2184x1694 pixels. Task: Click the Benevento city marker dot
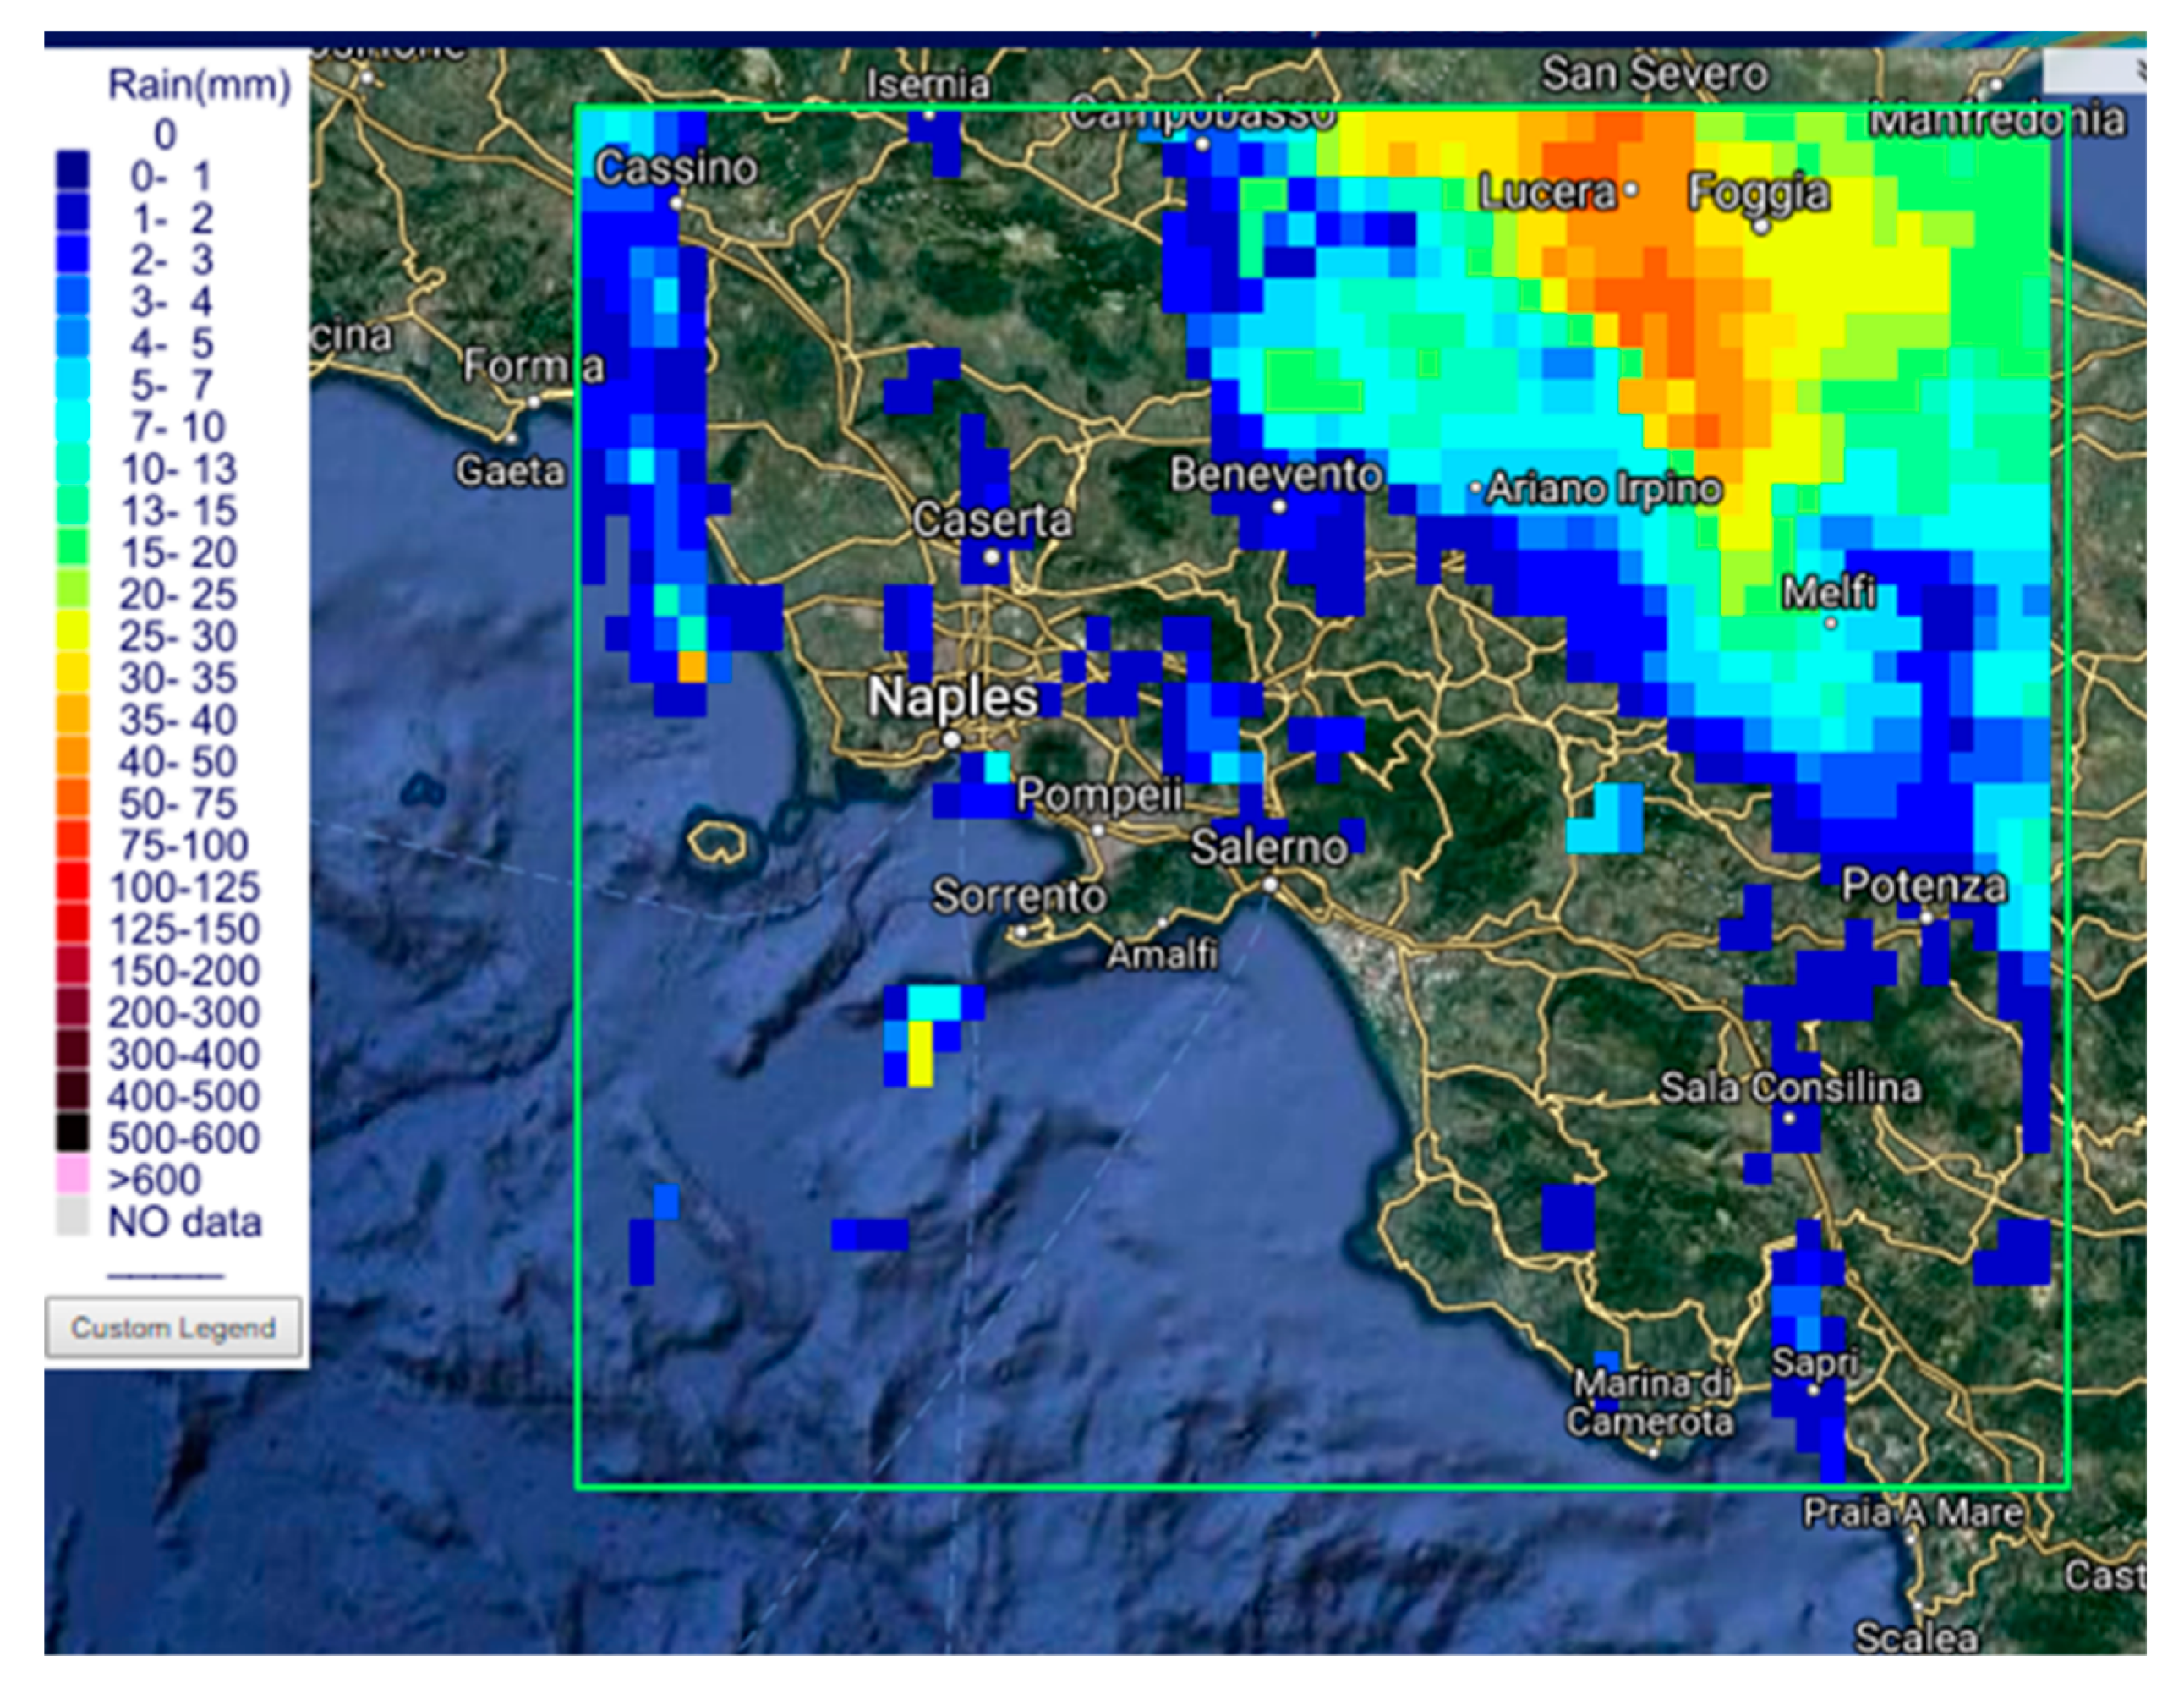(x=1278, y=507)
